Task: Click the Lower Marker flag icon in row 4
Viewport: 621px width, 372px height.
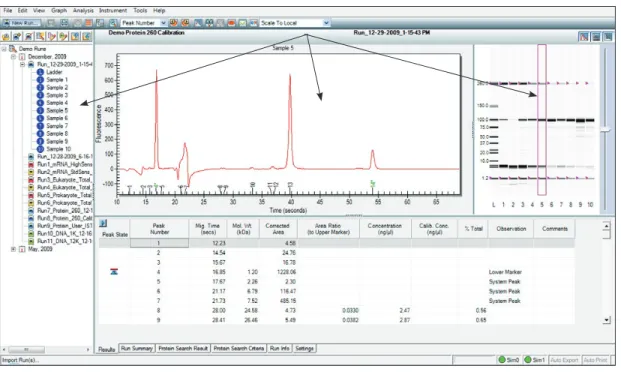Action: (x=114, y=272)
